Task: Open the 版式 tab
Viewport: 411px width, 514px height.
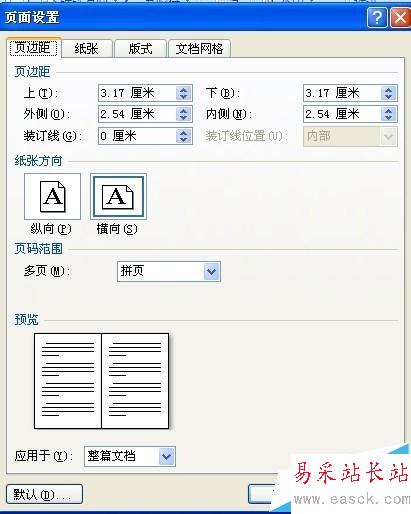Action: pos(140,49)
